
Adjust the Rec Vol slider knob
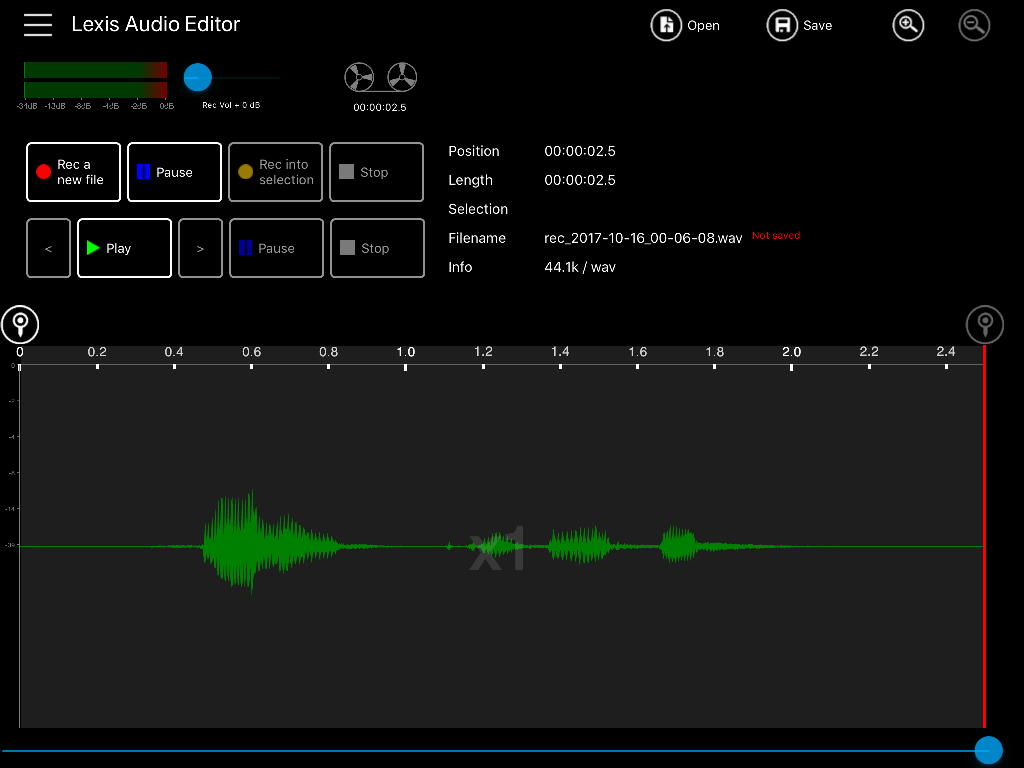point(198,77)
